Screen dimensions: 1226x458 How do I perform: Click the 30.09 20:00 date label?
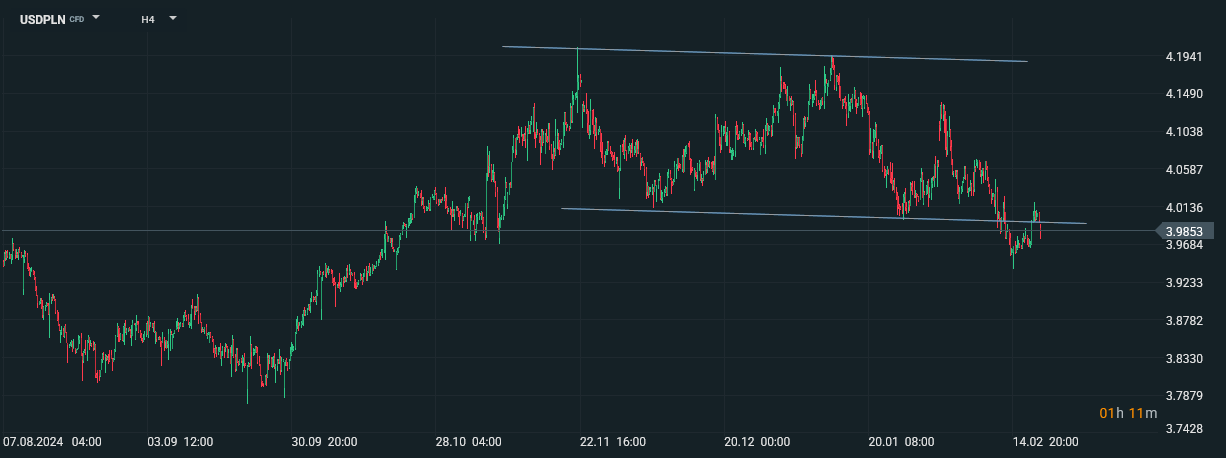click(x=324, y=441)
